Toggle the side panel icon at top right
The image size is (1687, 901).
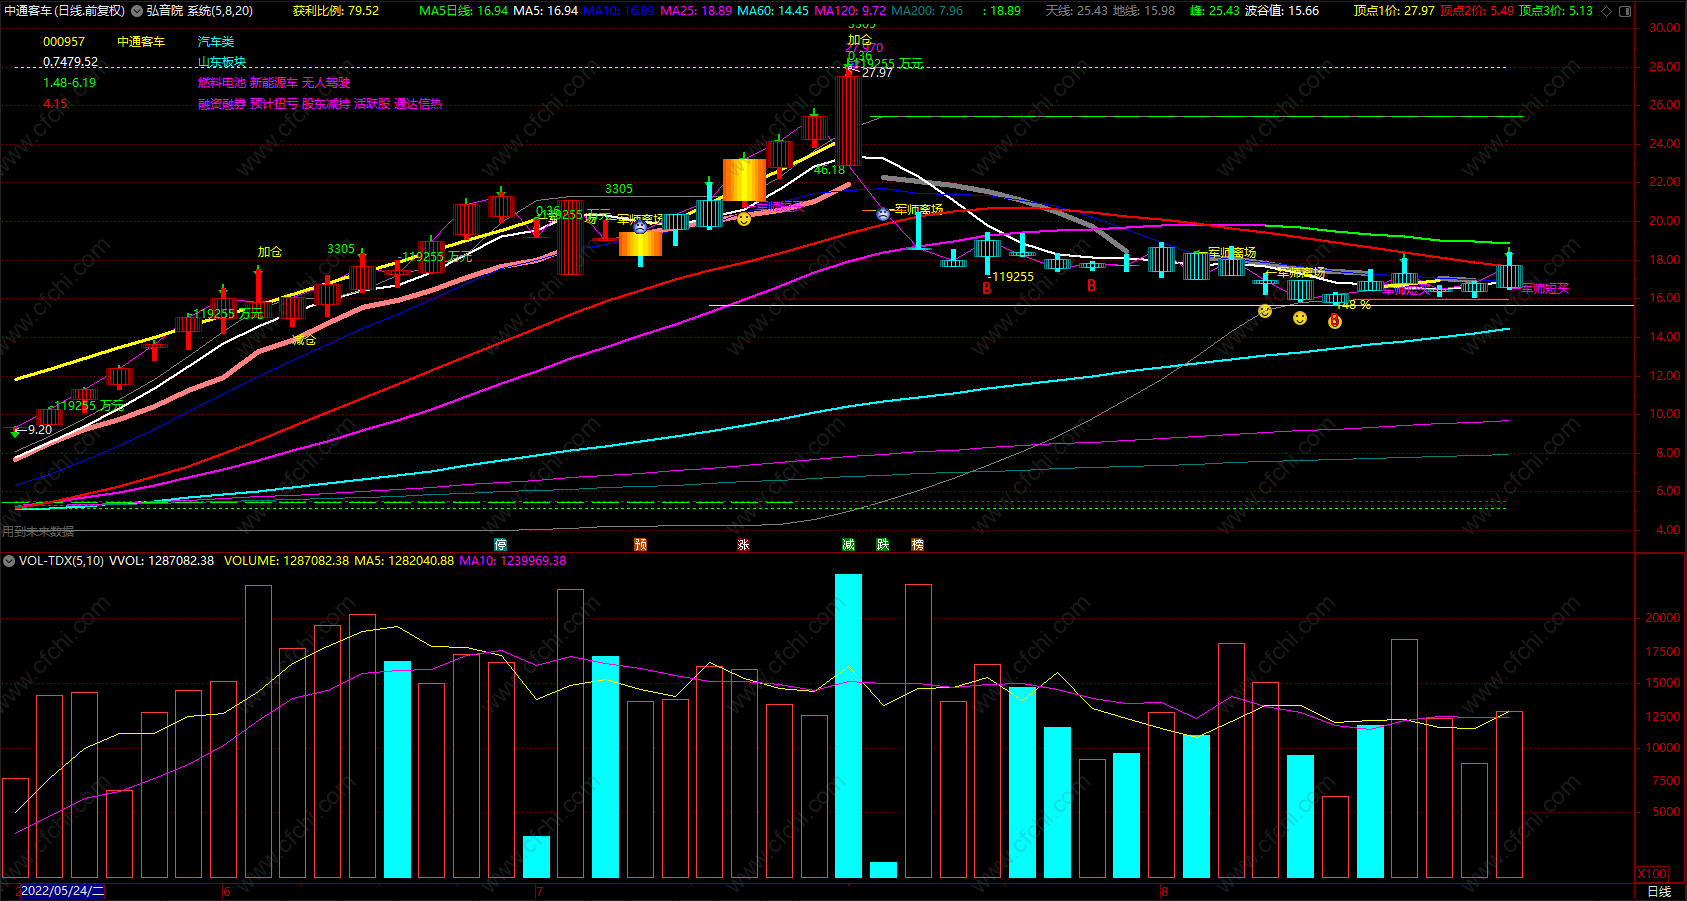[x=1625, y=11]
